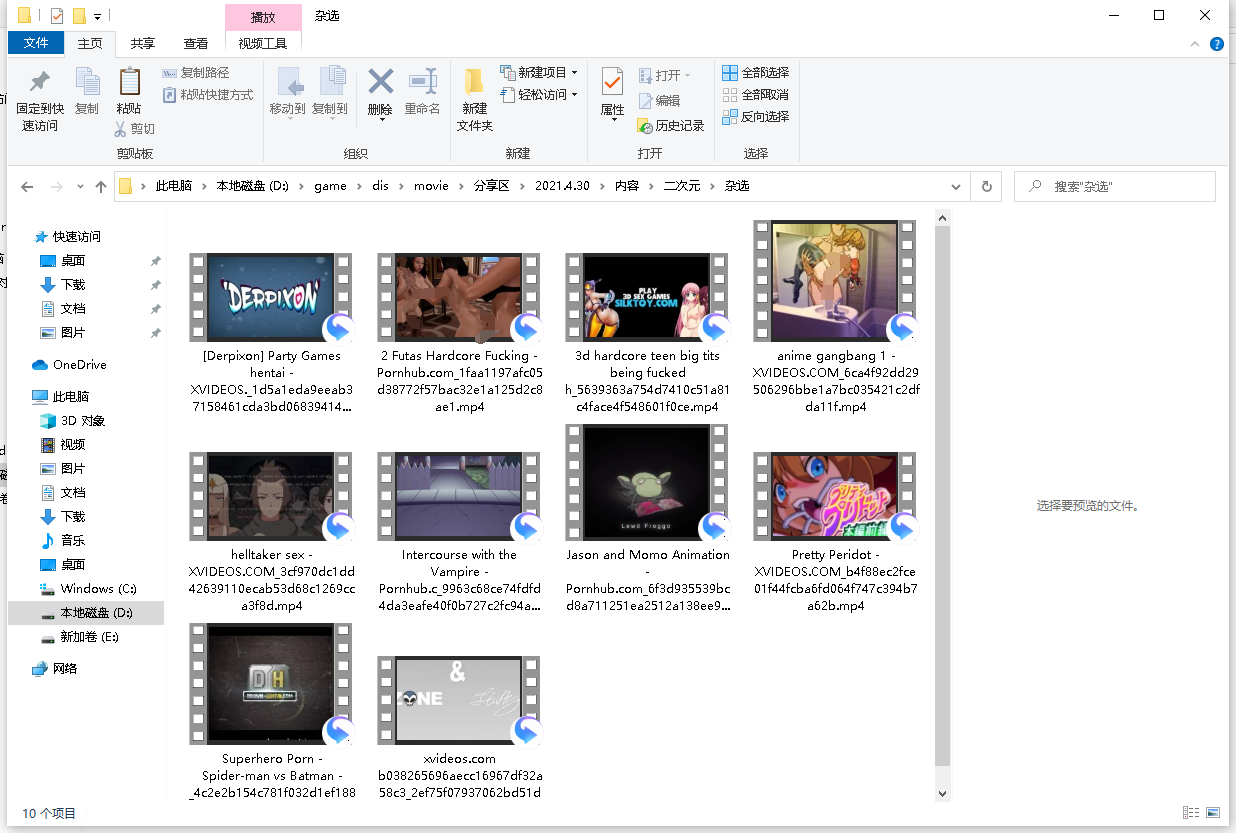Go to movie folder in breadcrumb

431,187
